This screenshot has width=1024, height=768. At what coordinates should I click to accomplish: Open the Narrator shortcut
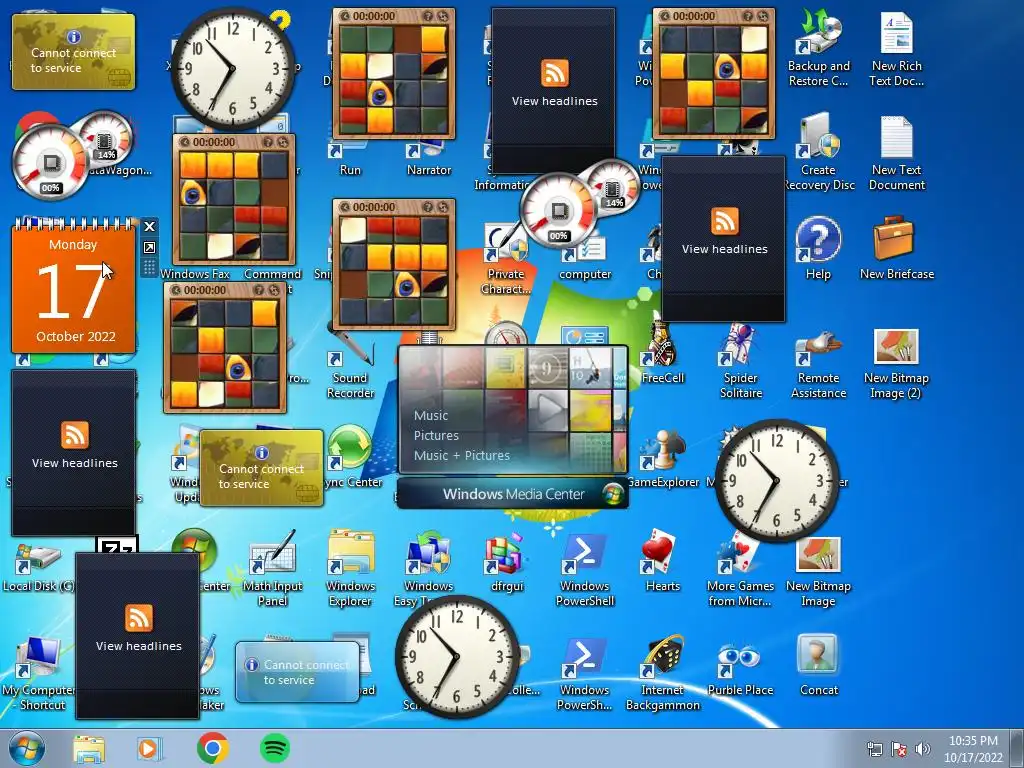pyautogui.click(x=428, y=160)
